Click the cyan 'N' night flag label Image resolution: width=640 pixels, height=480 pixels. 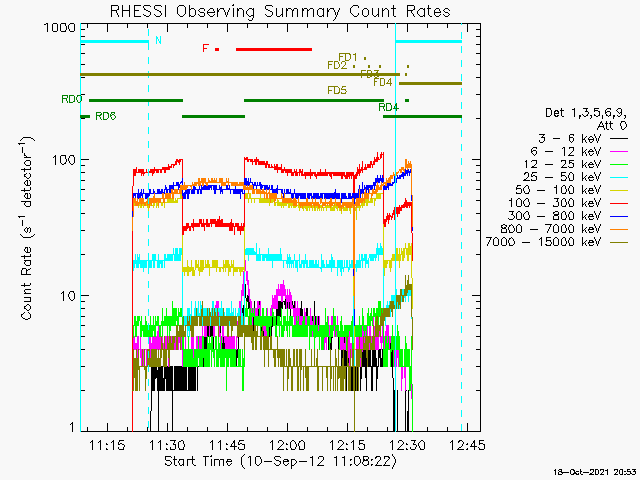(158, 40)
